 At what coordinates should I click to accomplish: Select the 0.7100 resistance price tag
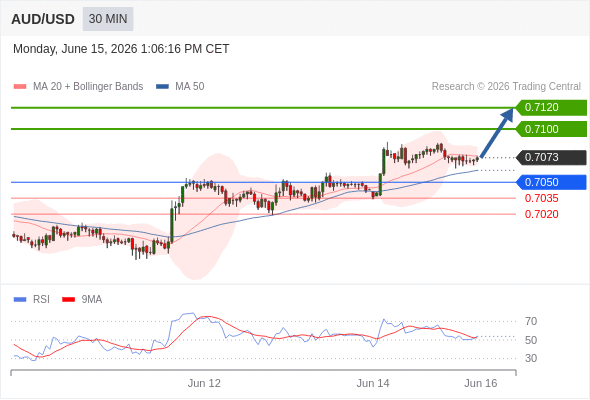[551, 129]
